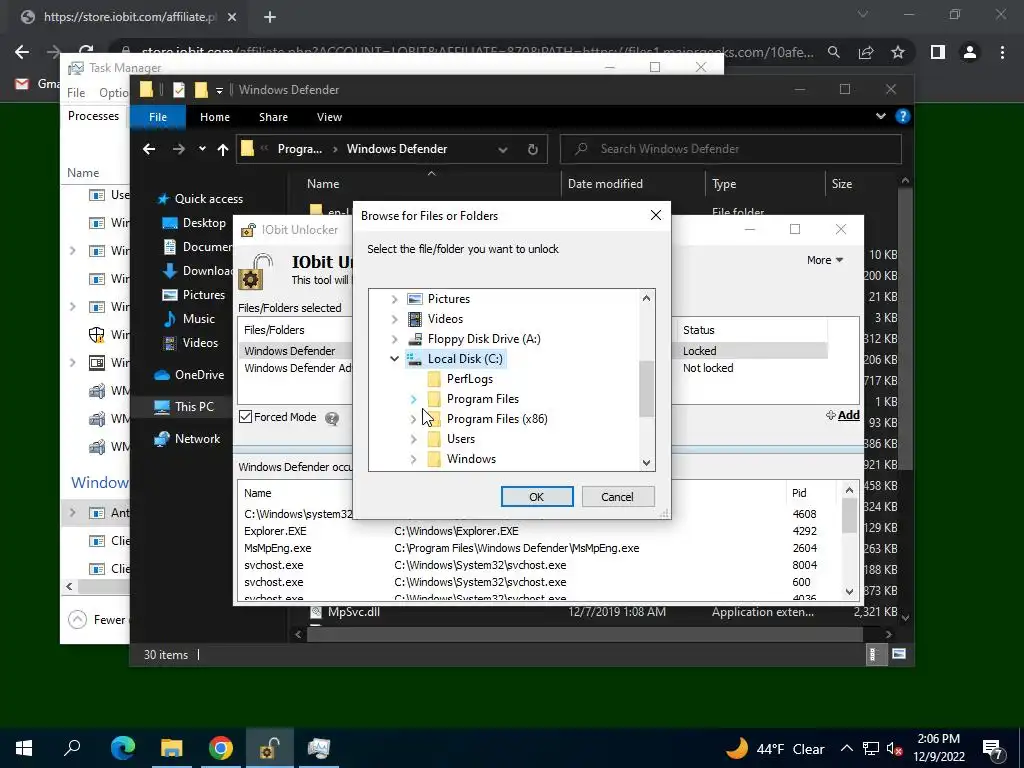Expand the Floppy Disk Drive (A:) node
Viewport: 1024px width, 768px height.
coord(394,339)
